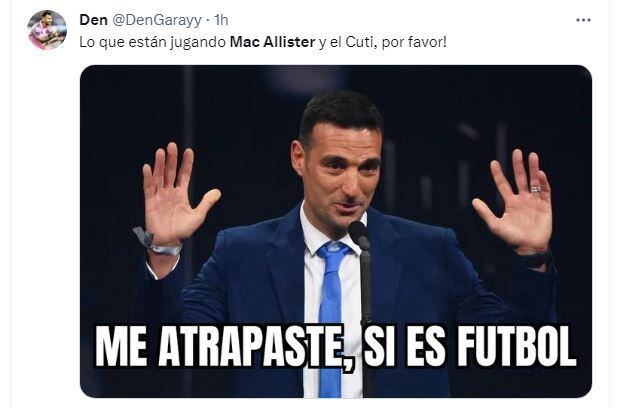Click the words 'SI ES' in the caption
623x408 pixels.
(405, 346)
